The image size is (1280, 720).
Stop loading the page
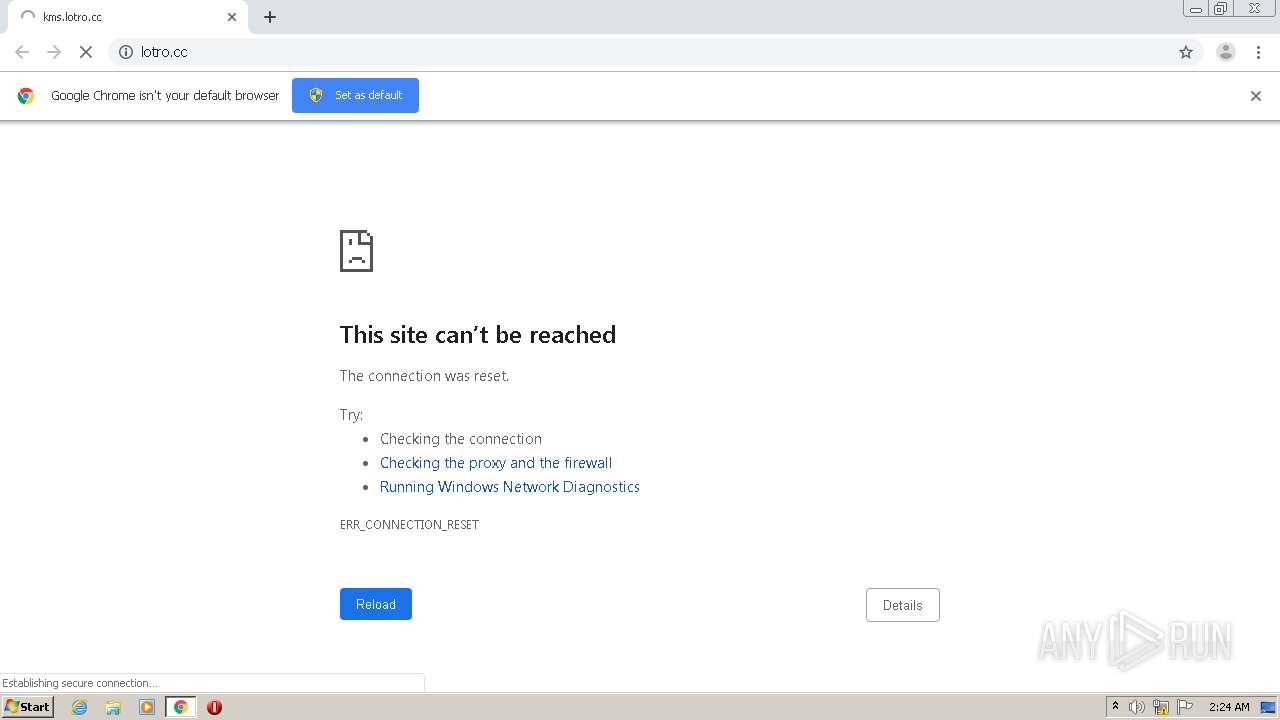pyautogui.click(x=86, y=52)
